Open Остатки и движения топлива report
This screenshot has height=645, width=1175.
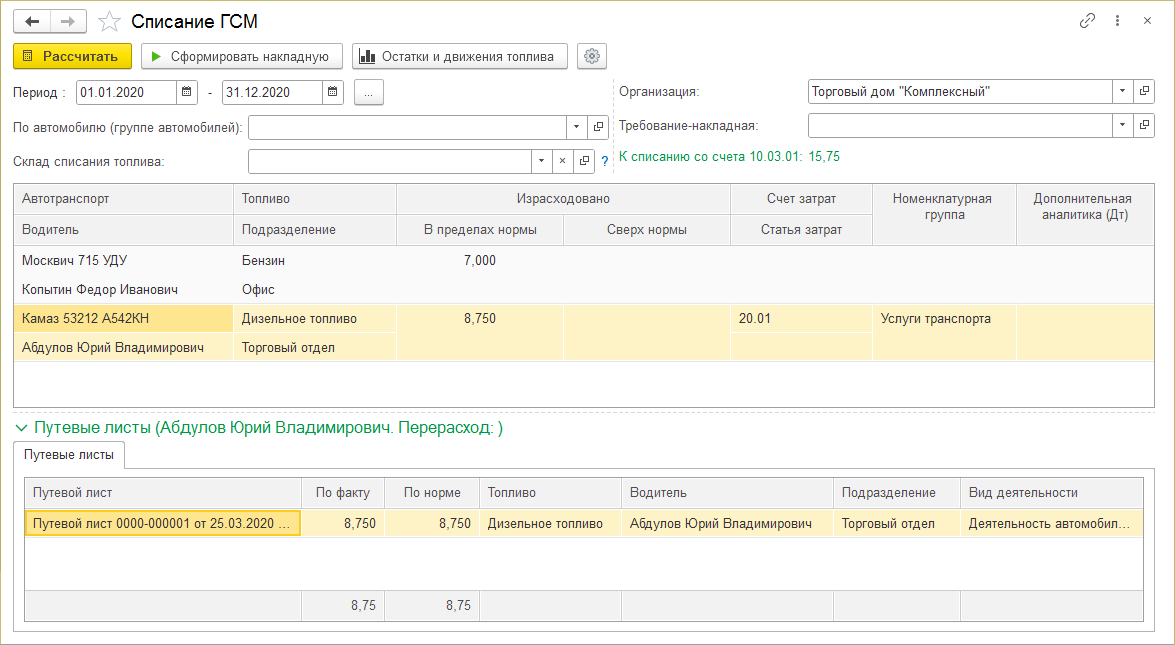click(x=460, y=56)
